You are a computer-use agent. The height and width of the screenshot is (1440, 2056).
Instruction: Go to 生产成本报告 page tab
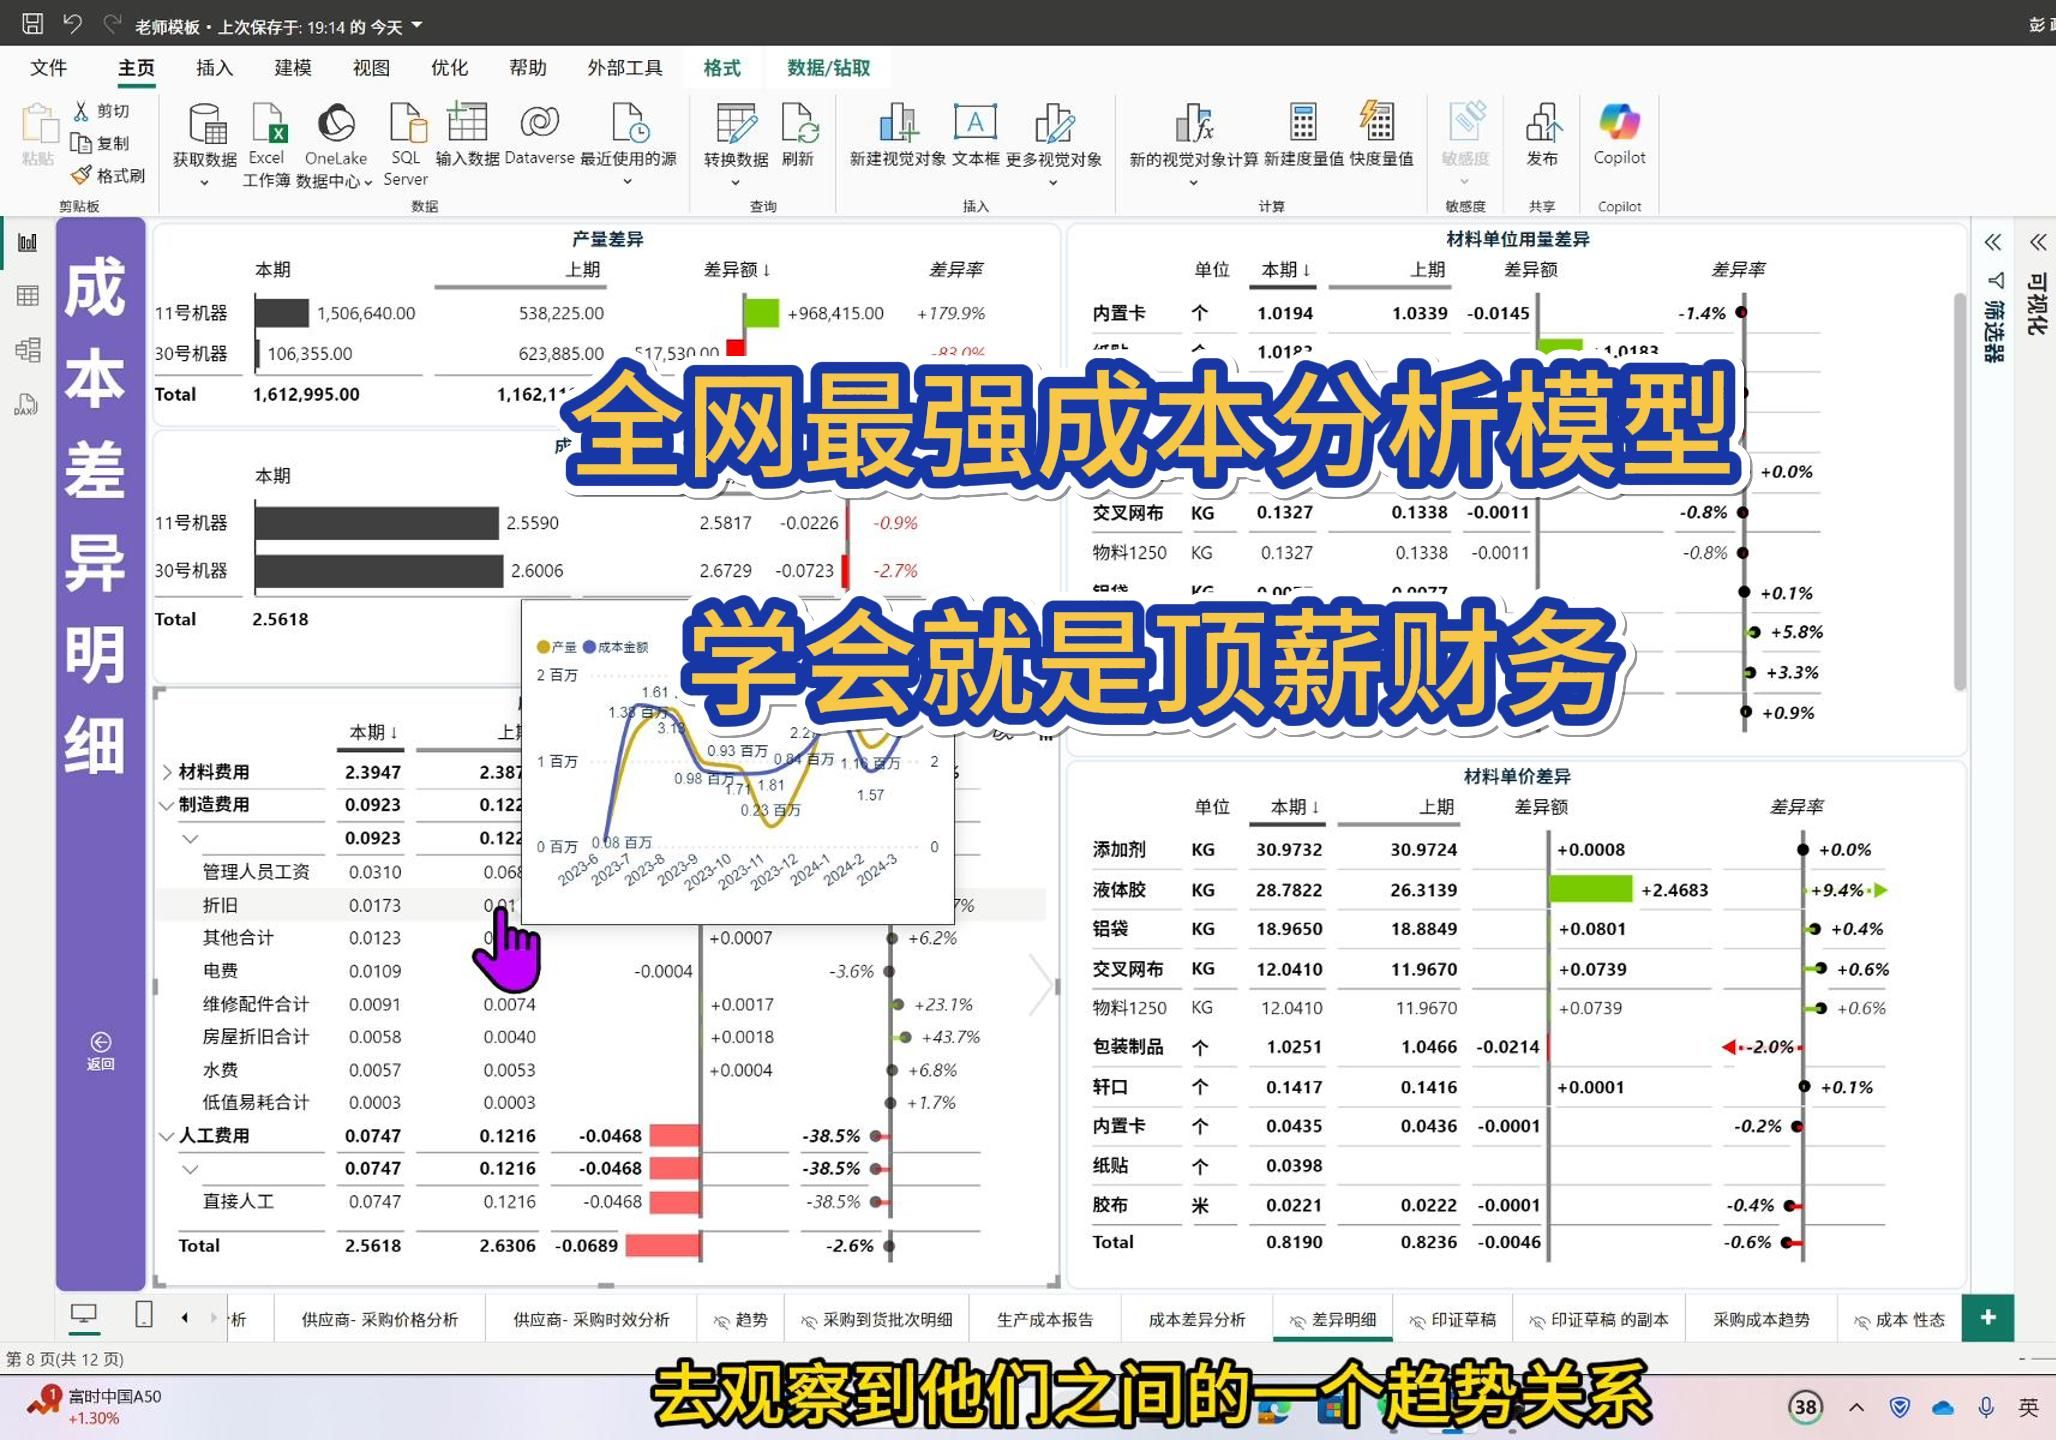(x=1045, y=1320)
